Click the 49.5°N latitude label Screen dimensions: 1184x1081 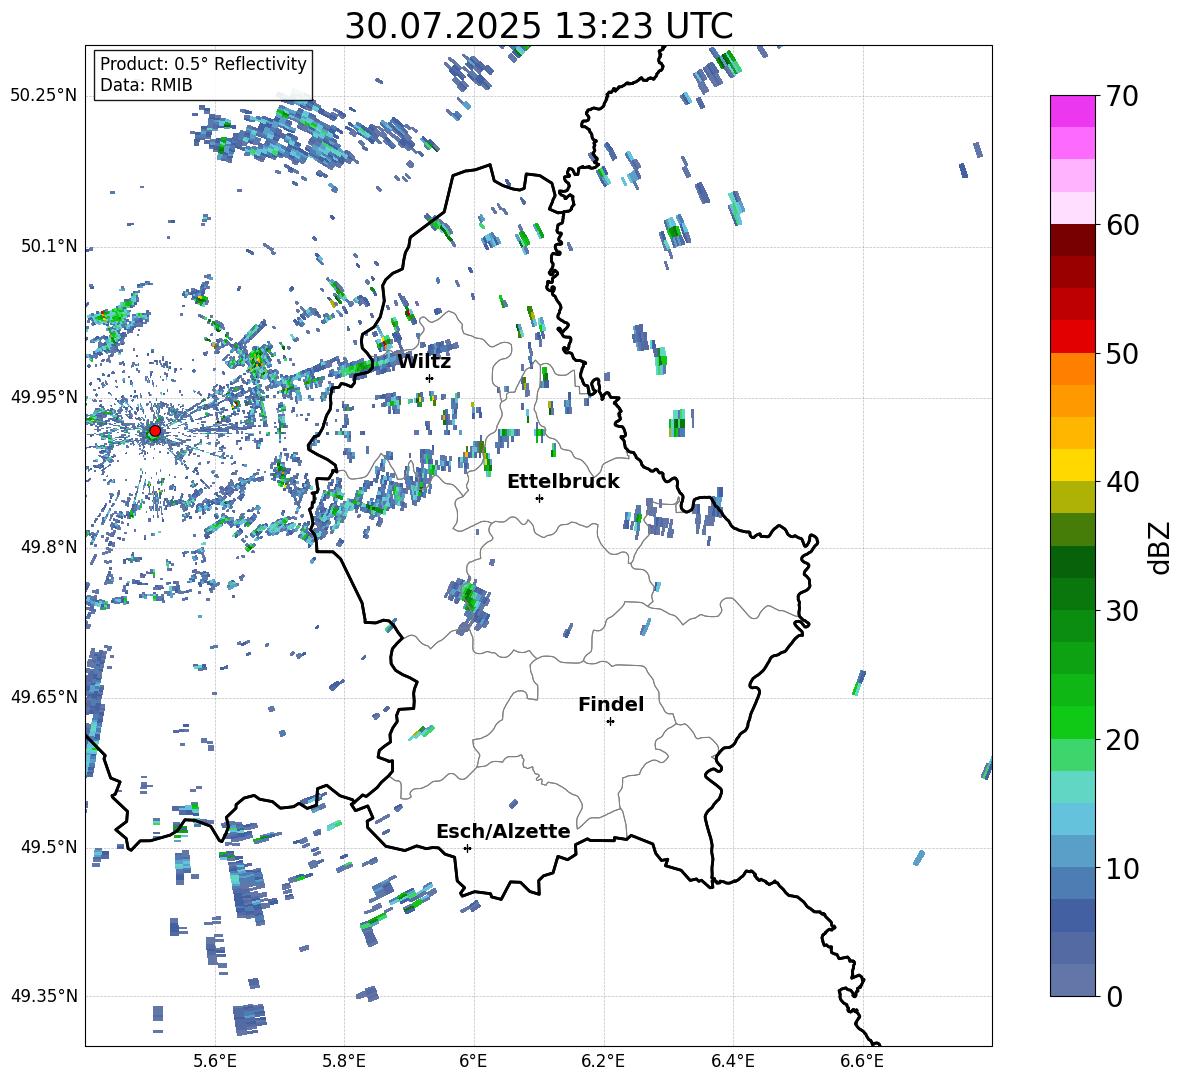click(x=49, y=846)
